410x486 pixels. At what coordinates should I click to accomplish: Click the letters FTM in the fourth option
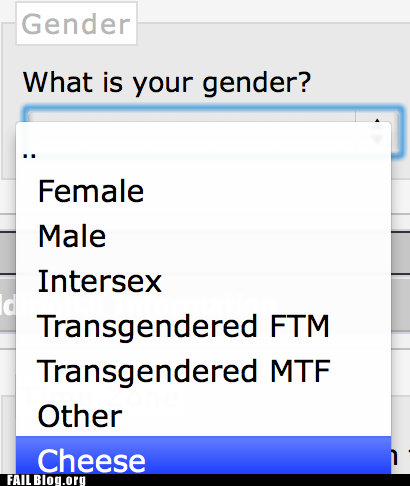click(300, 326)
